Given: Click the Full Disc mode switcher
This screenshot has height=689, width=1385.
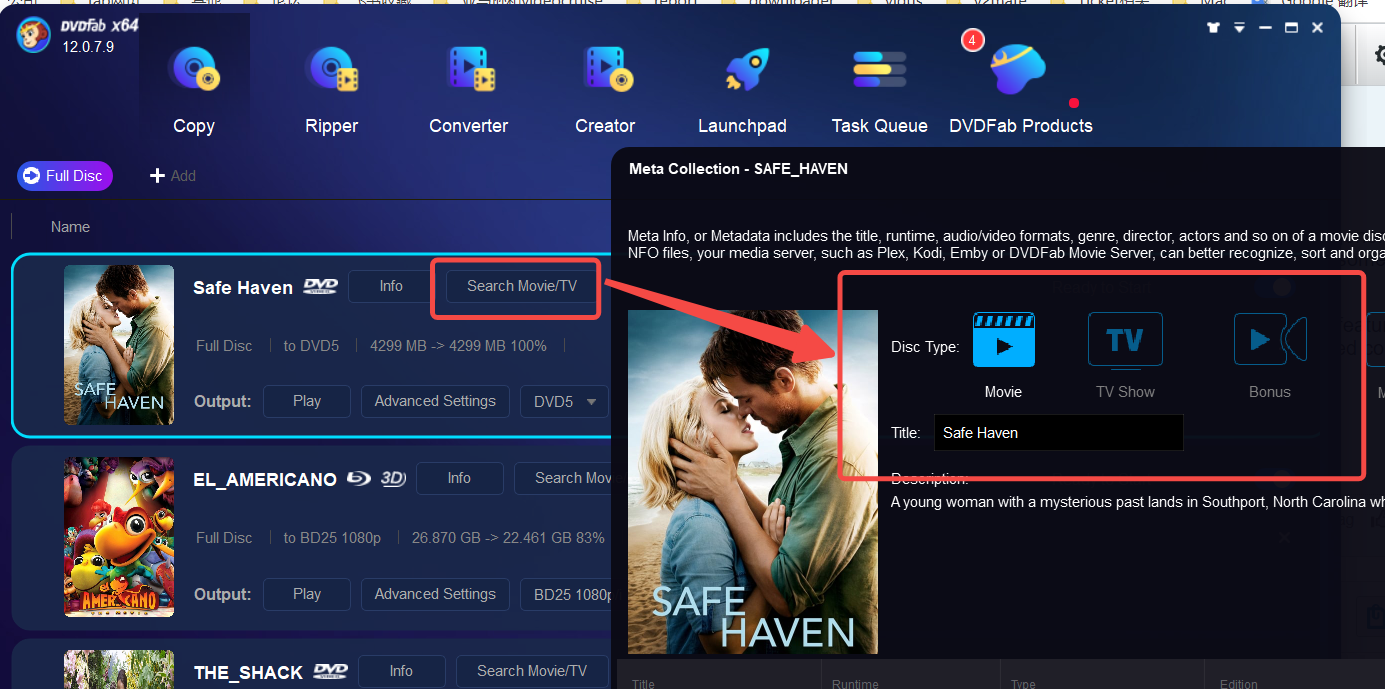Looking at the screenshot, I should (65, 176).
